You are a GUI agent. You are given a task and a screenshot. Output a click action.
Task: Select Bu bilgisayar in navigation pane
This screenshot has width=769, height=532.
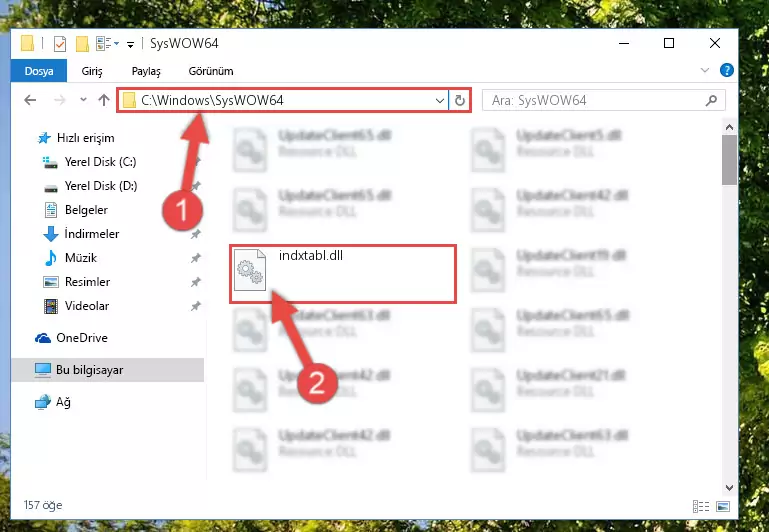pos(107,370)
